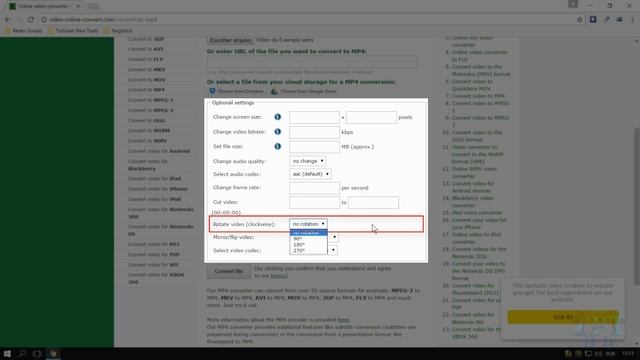Open Convert to WEBM sidebar link
This screenshot has height=360, width=640.
[149, 131]
